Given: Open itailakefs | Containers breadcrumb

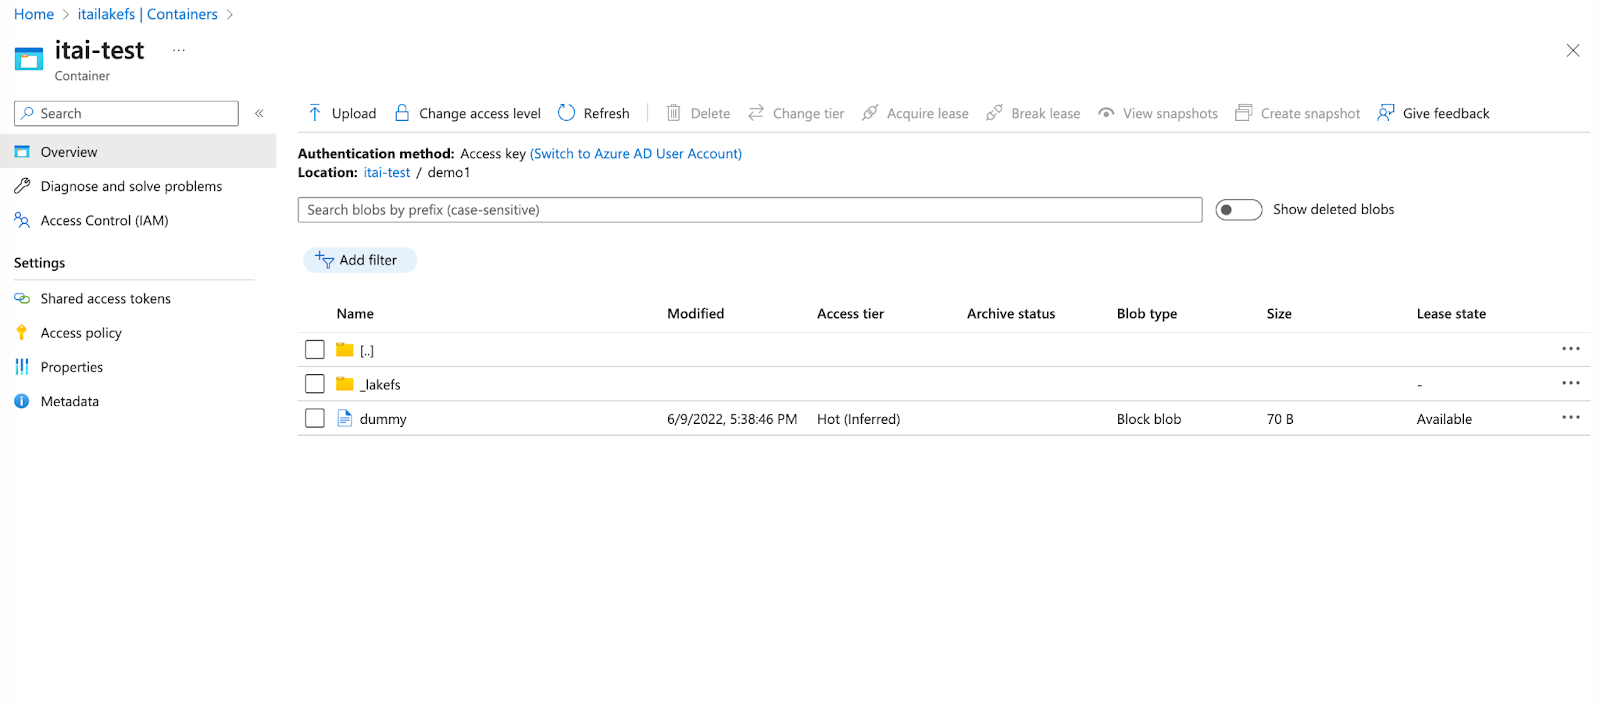Looking at the screenshot, I should pos(148,14).
